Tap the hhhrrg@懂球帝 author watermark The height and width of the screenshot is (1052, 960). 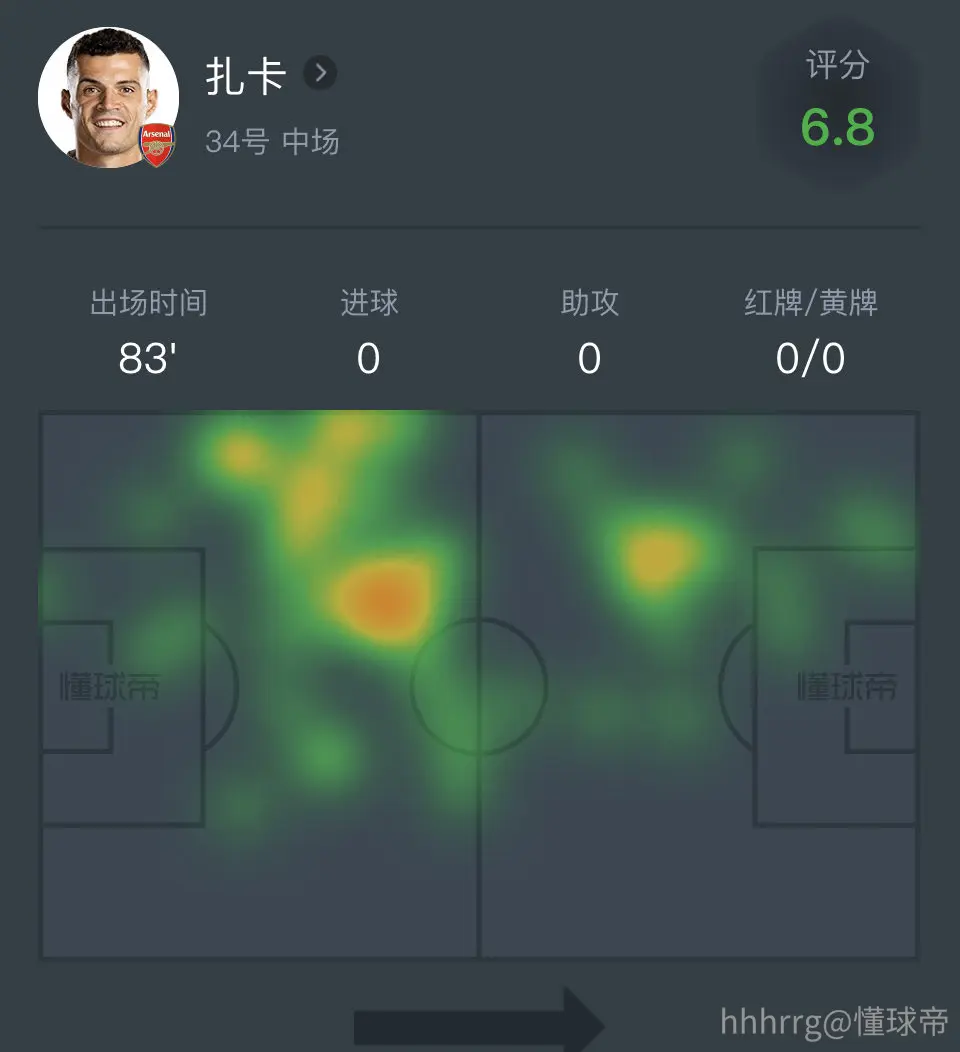click(834, 1021)
